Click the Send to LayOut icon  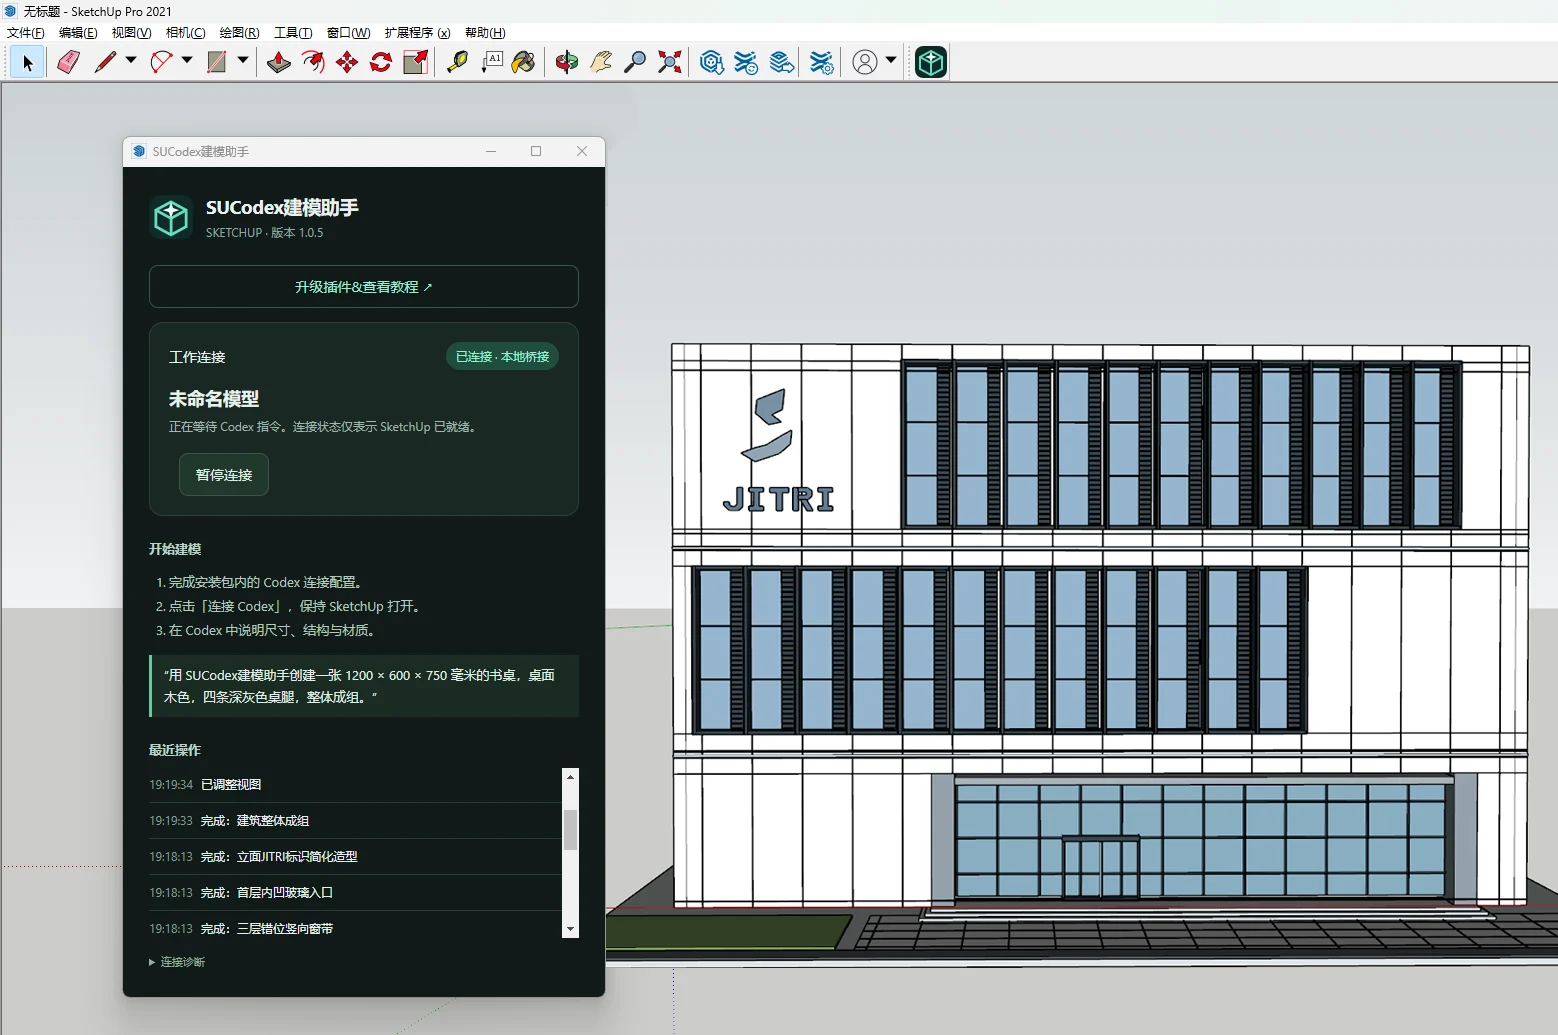pos(782,62)
